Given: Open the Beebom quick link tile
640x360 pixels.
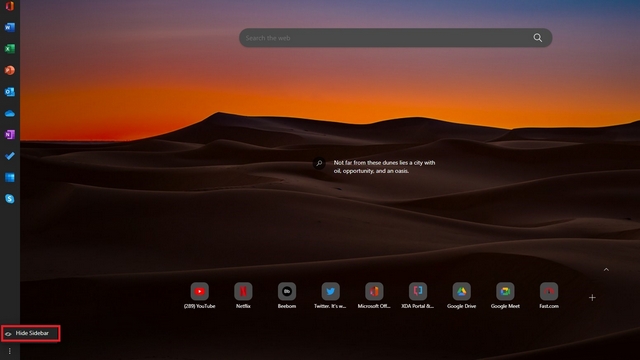Looking at the screenshot, I should pyautogui.click(x=287, y=296).
